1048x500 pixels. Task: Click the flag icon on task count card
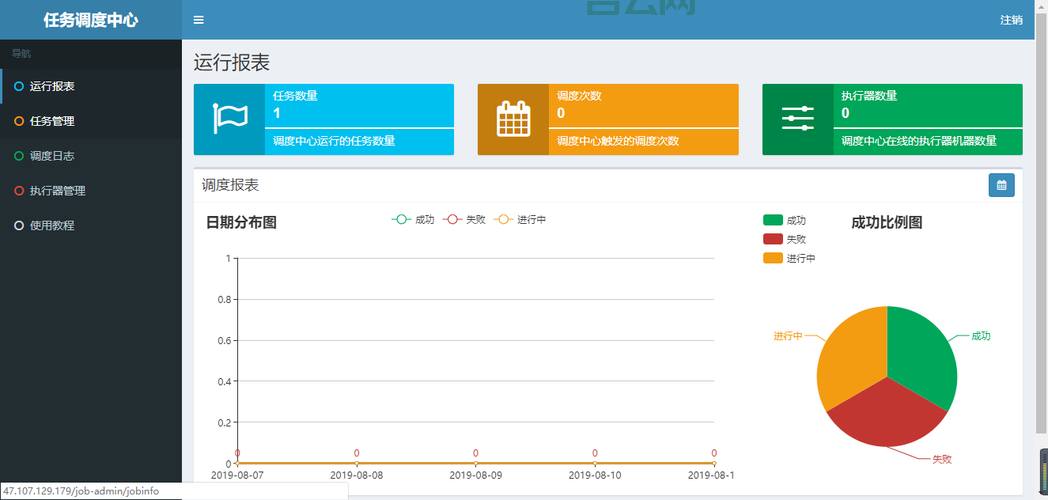point(229,119)
